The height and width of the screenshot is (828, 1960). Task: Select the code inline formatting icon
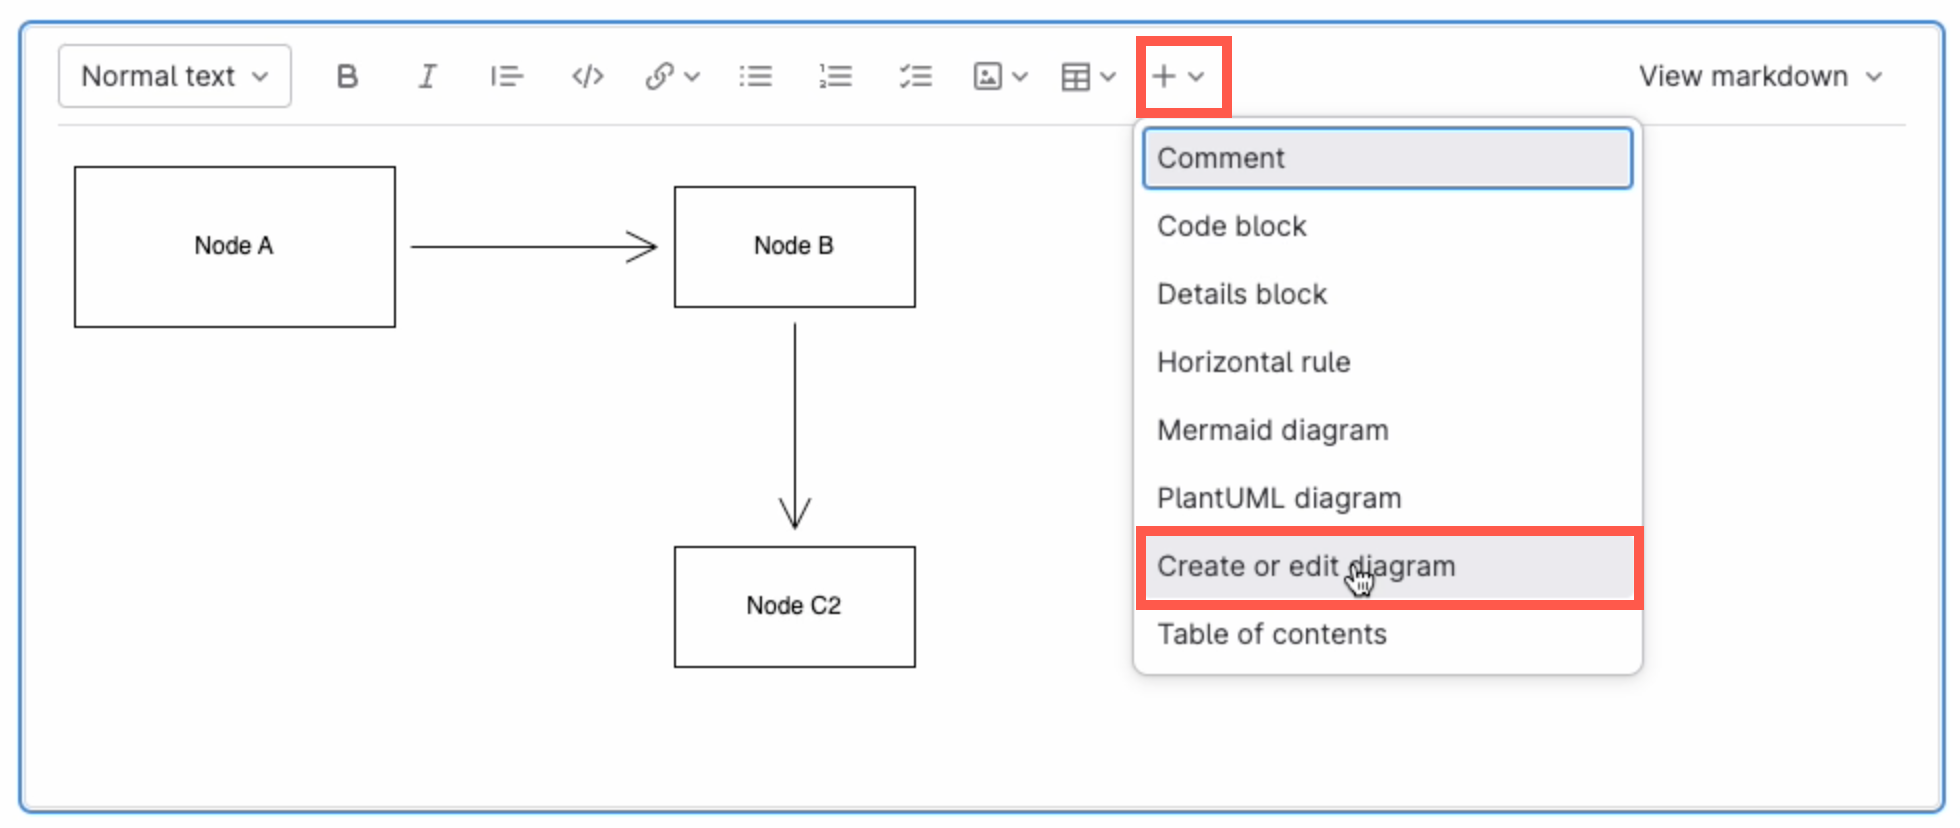586,75
